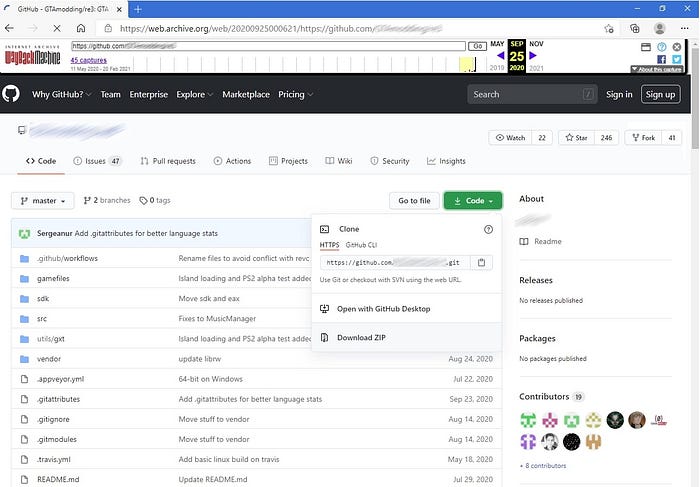Switch to the Issues tab
Image resolution: width=700 pixels, height=487 pixels.
click(x=97, y=161)
